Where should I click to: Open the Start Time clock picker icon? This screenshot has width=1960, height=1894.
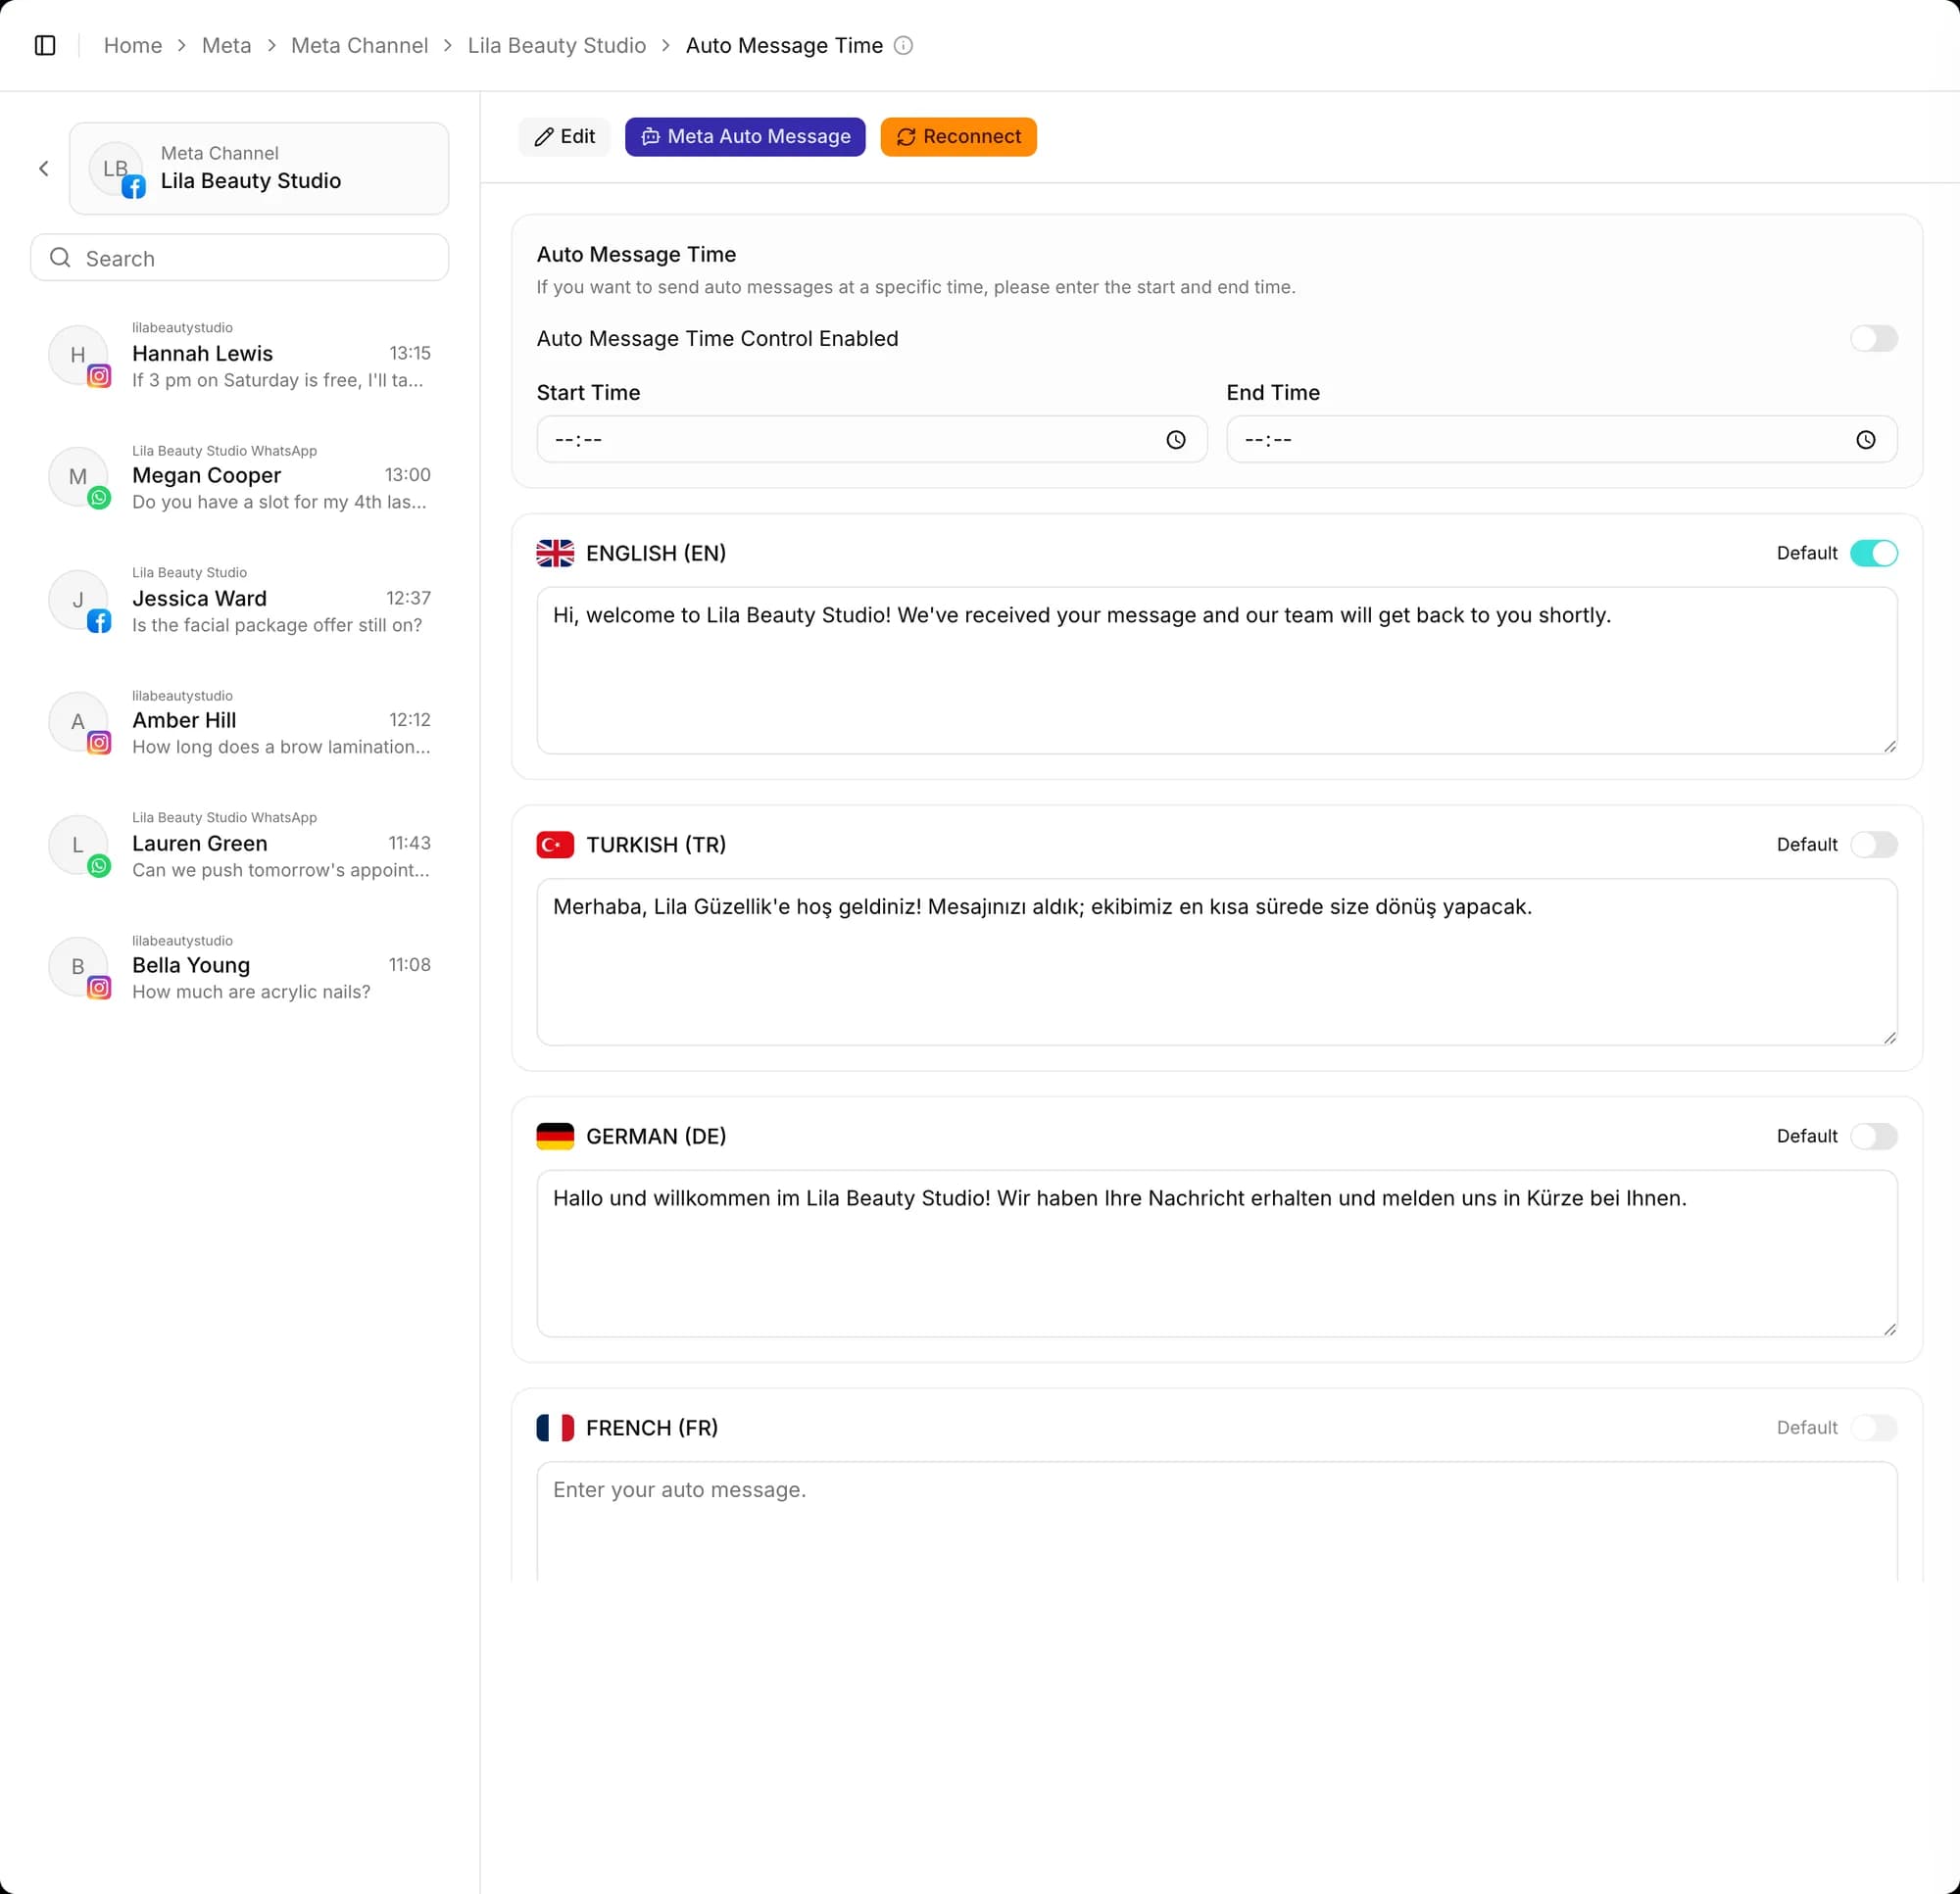(x=1176, y=440)
